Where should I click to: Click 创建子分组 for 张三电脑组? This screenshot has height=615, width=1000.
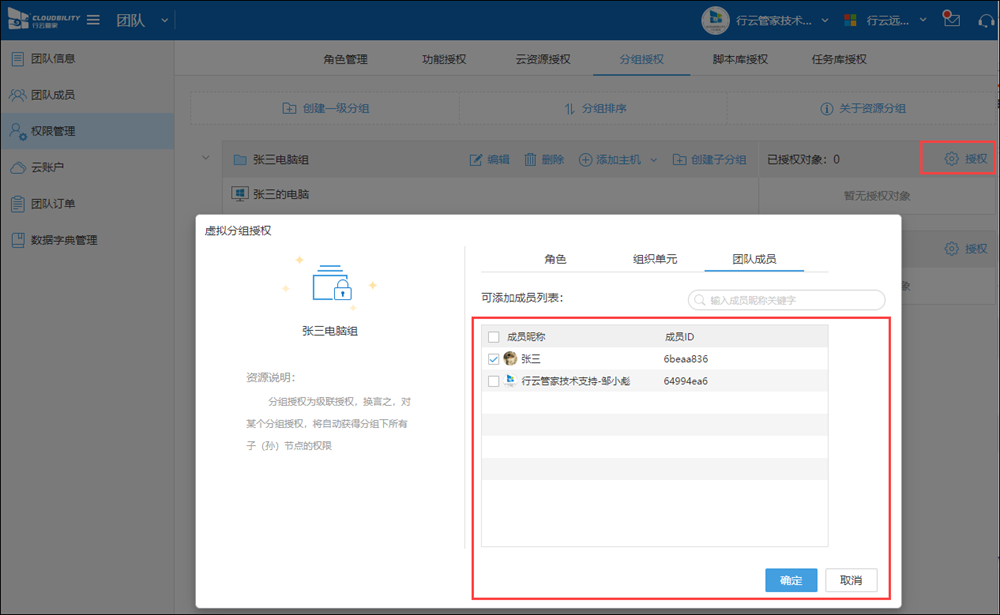coord(709,159)
